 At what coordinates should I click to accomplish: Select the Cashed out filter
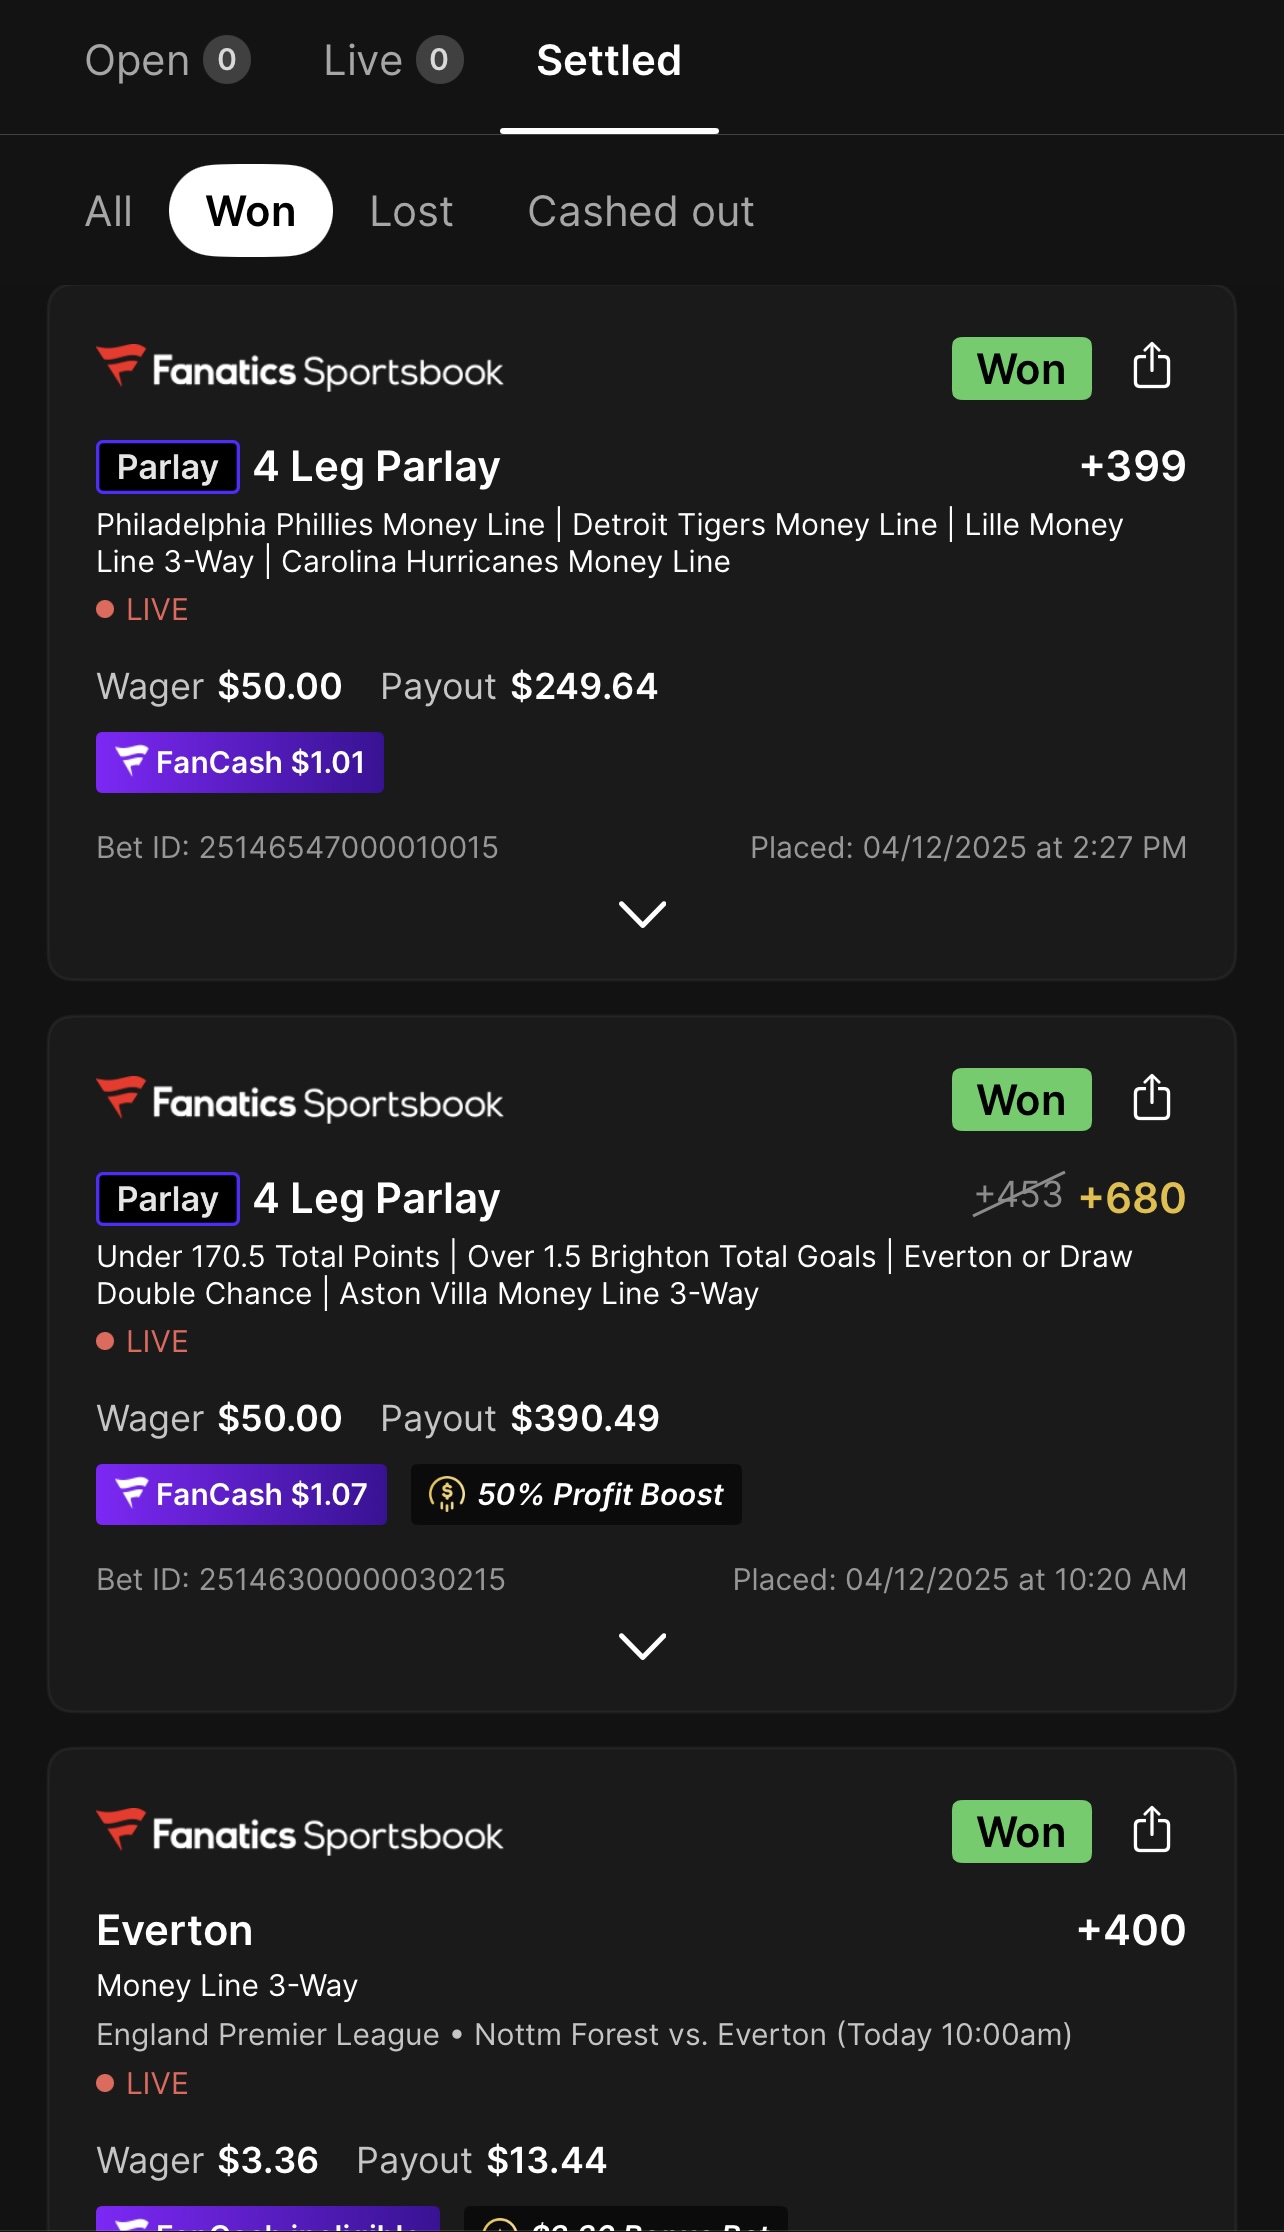[640, 211]
